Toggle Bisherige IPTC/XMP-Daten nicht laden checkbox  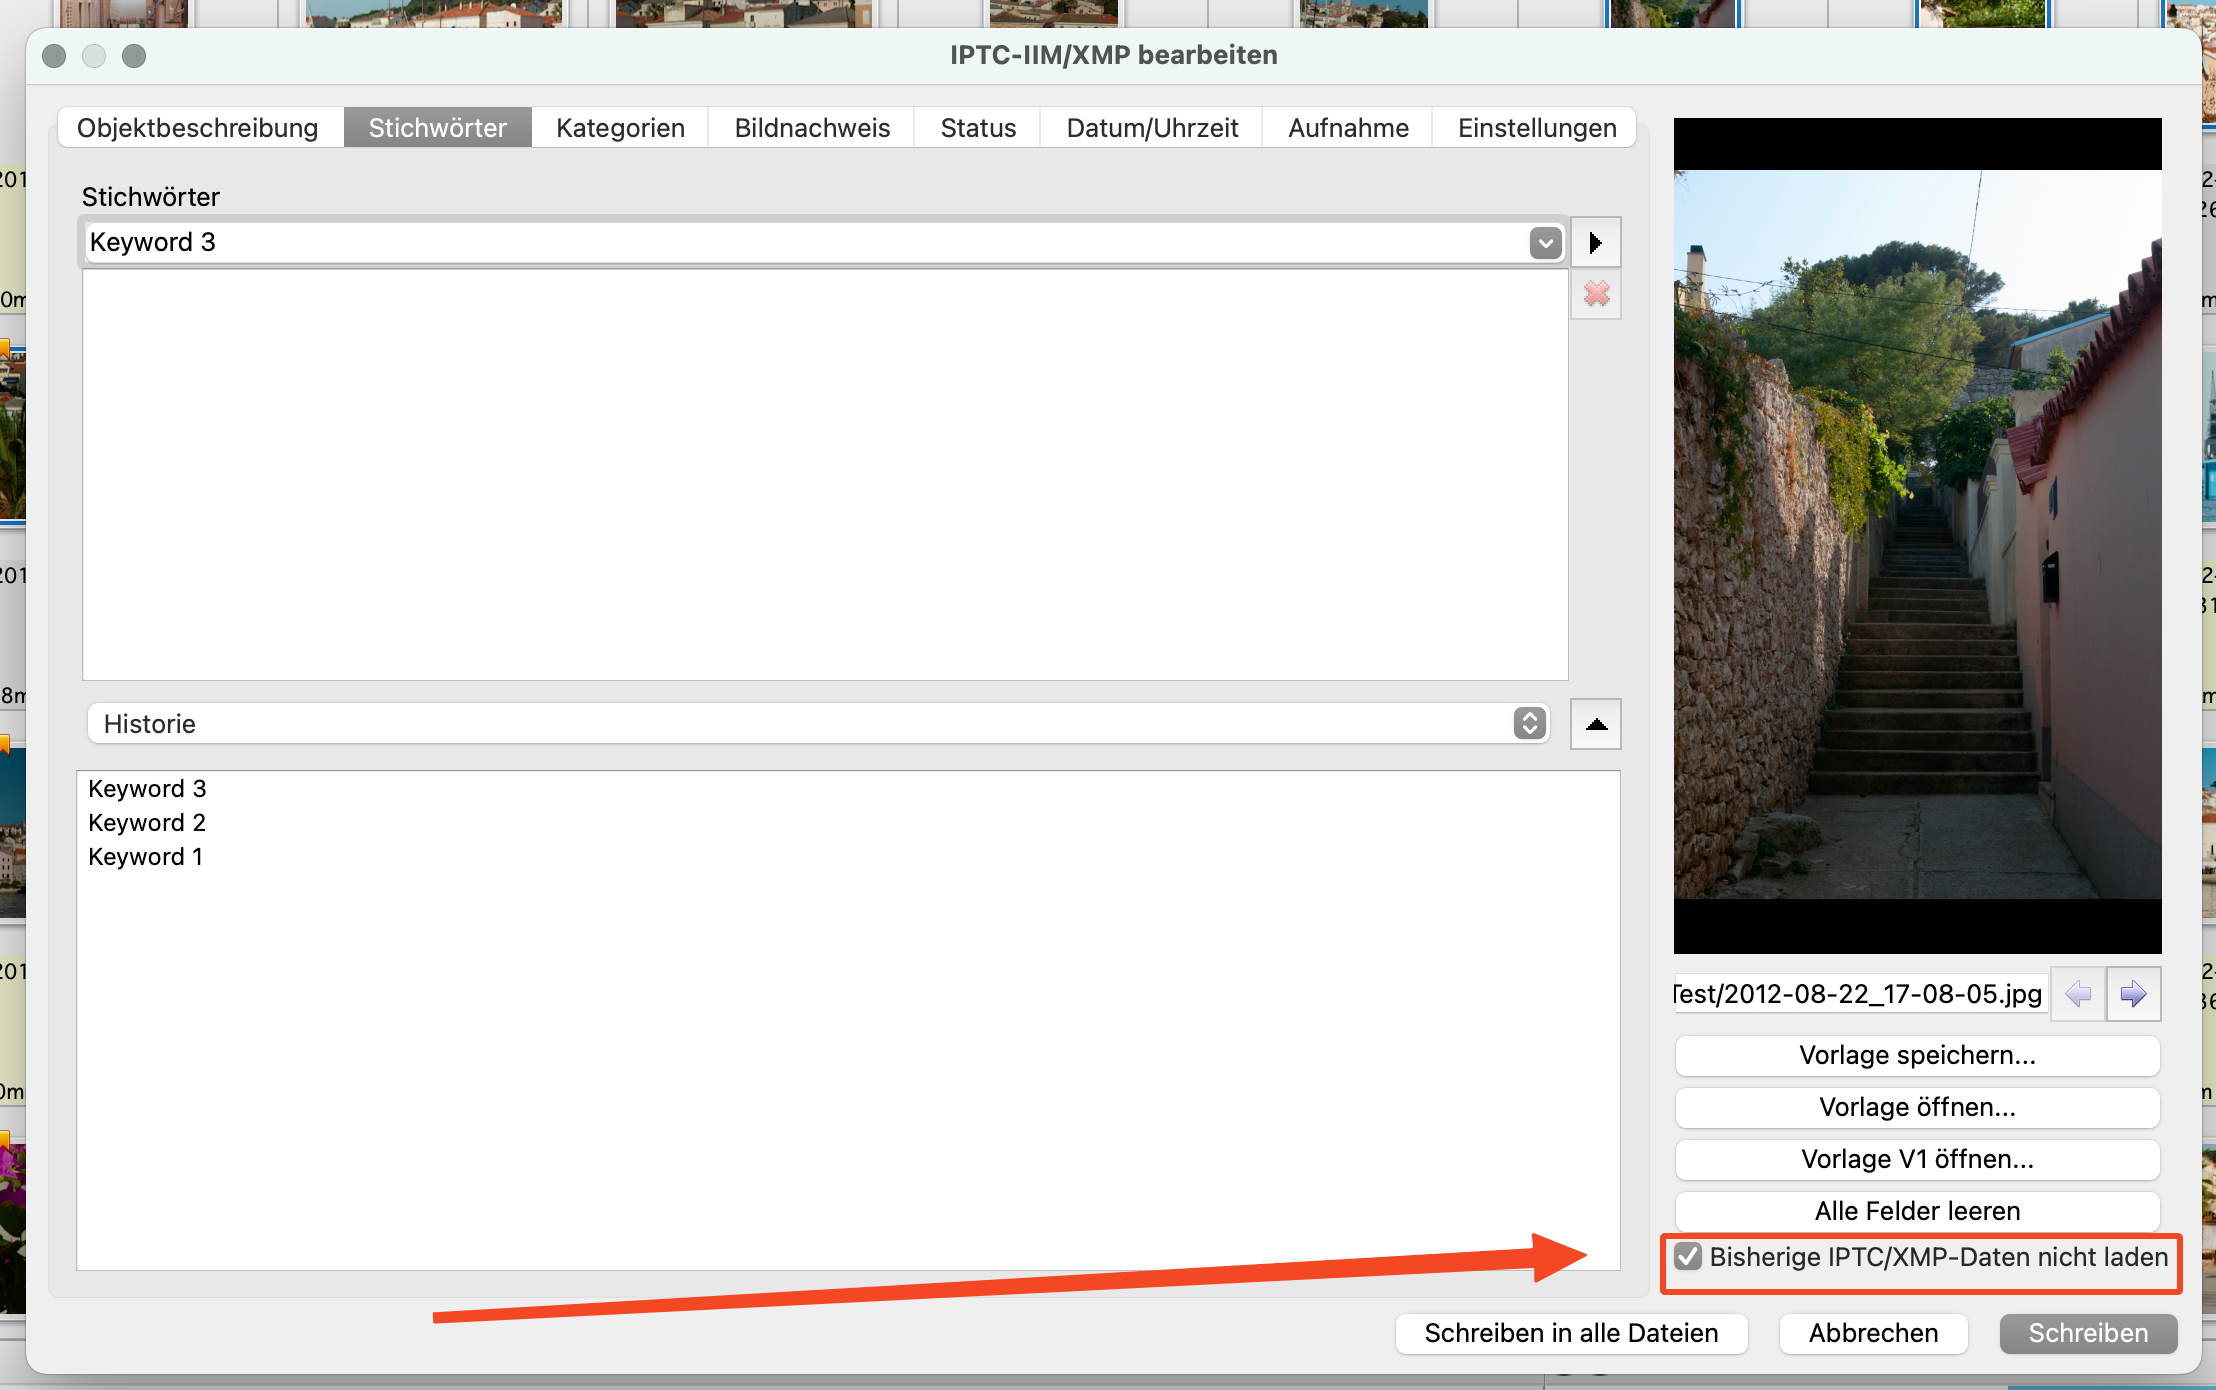click(1689, 1257)
